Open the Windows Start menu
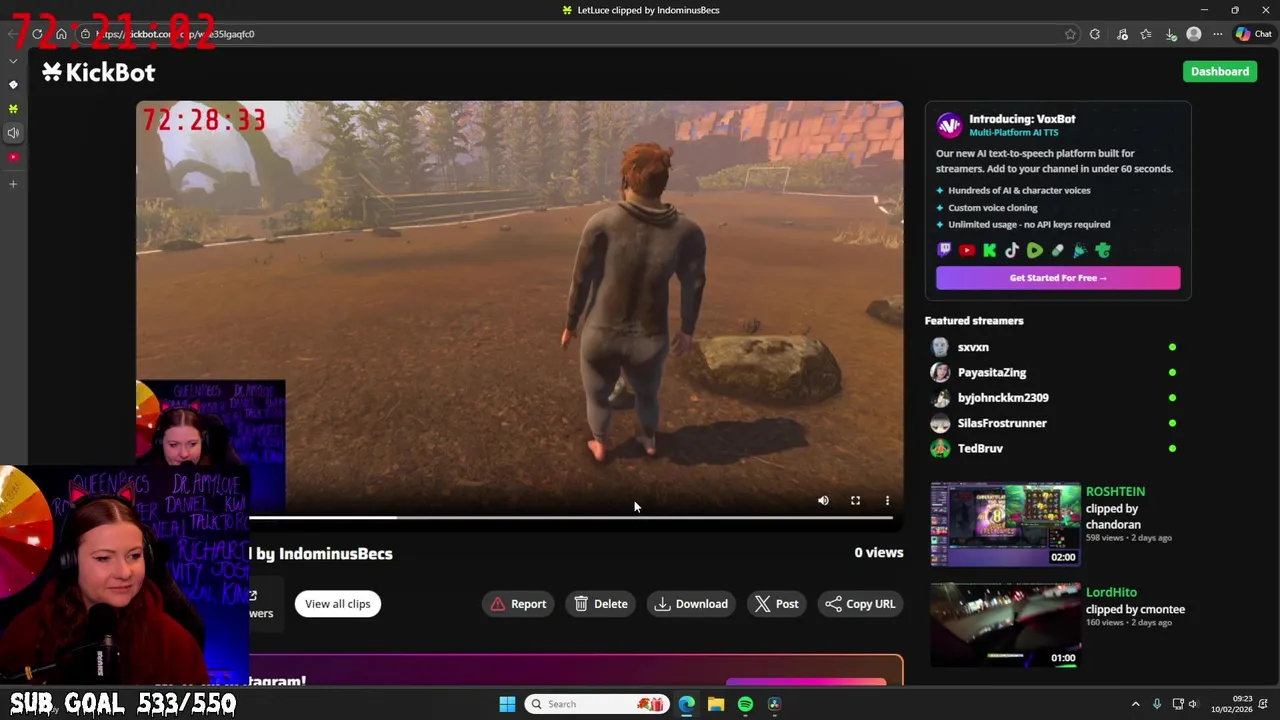The height and width of the screenshot is (720, 1280). [x=507, y=704]
